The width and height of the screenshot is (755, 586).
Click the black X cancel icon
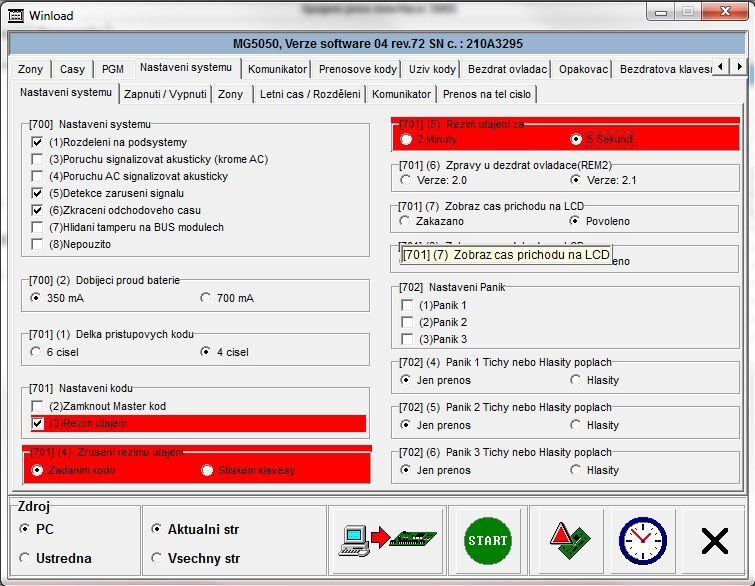pyautogui.click(x=714, y=541)
